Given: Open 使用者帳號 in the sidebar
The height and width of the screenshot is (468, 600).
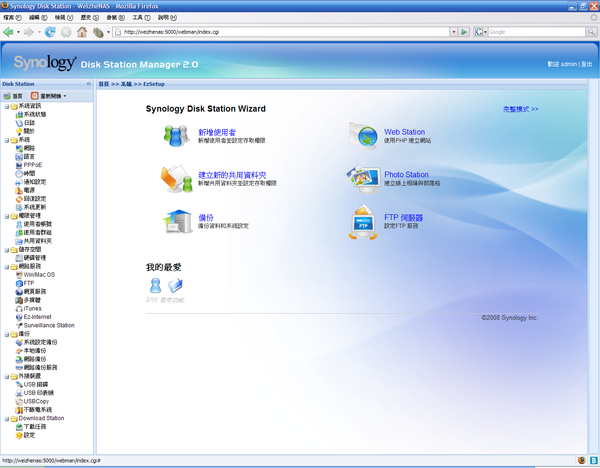Looking at the screenshot, I should pos(34,224).
